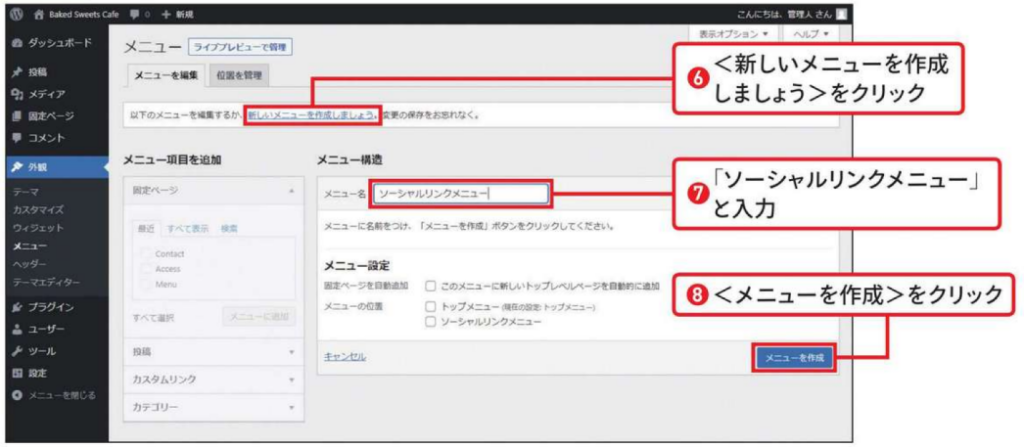
Task: Open the 投稿 pin icon menu
Action: click(17, 72)
